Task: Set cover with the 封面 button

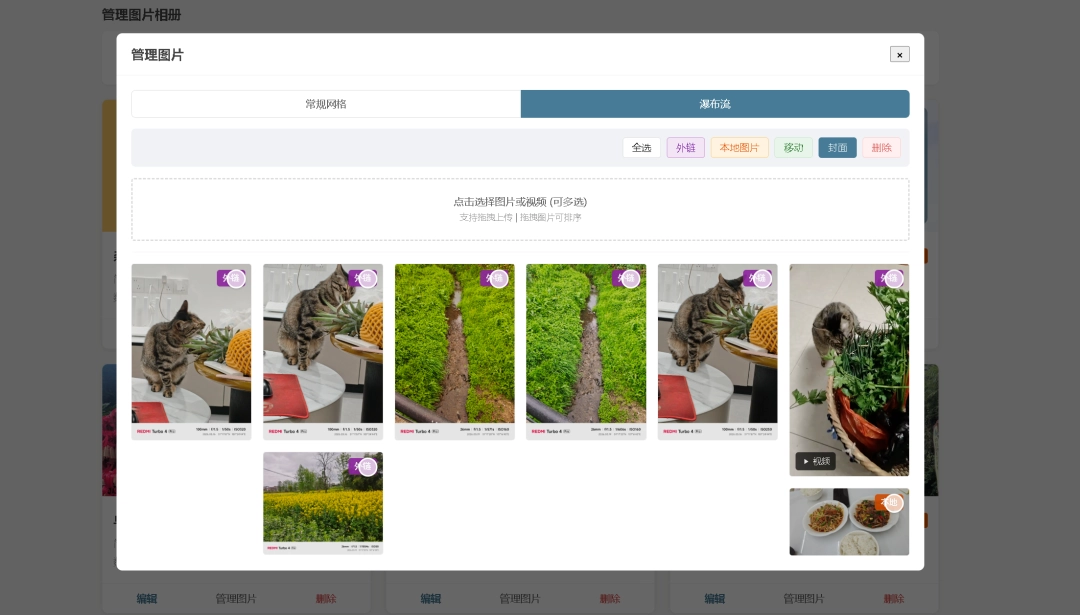Action: pyautogui.click(x=837, y=148)
